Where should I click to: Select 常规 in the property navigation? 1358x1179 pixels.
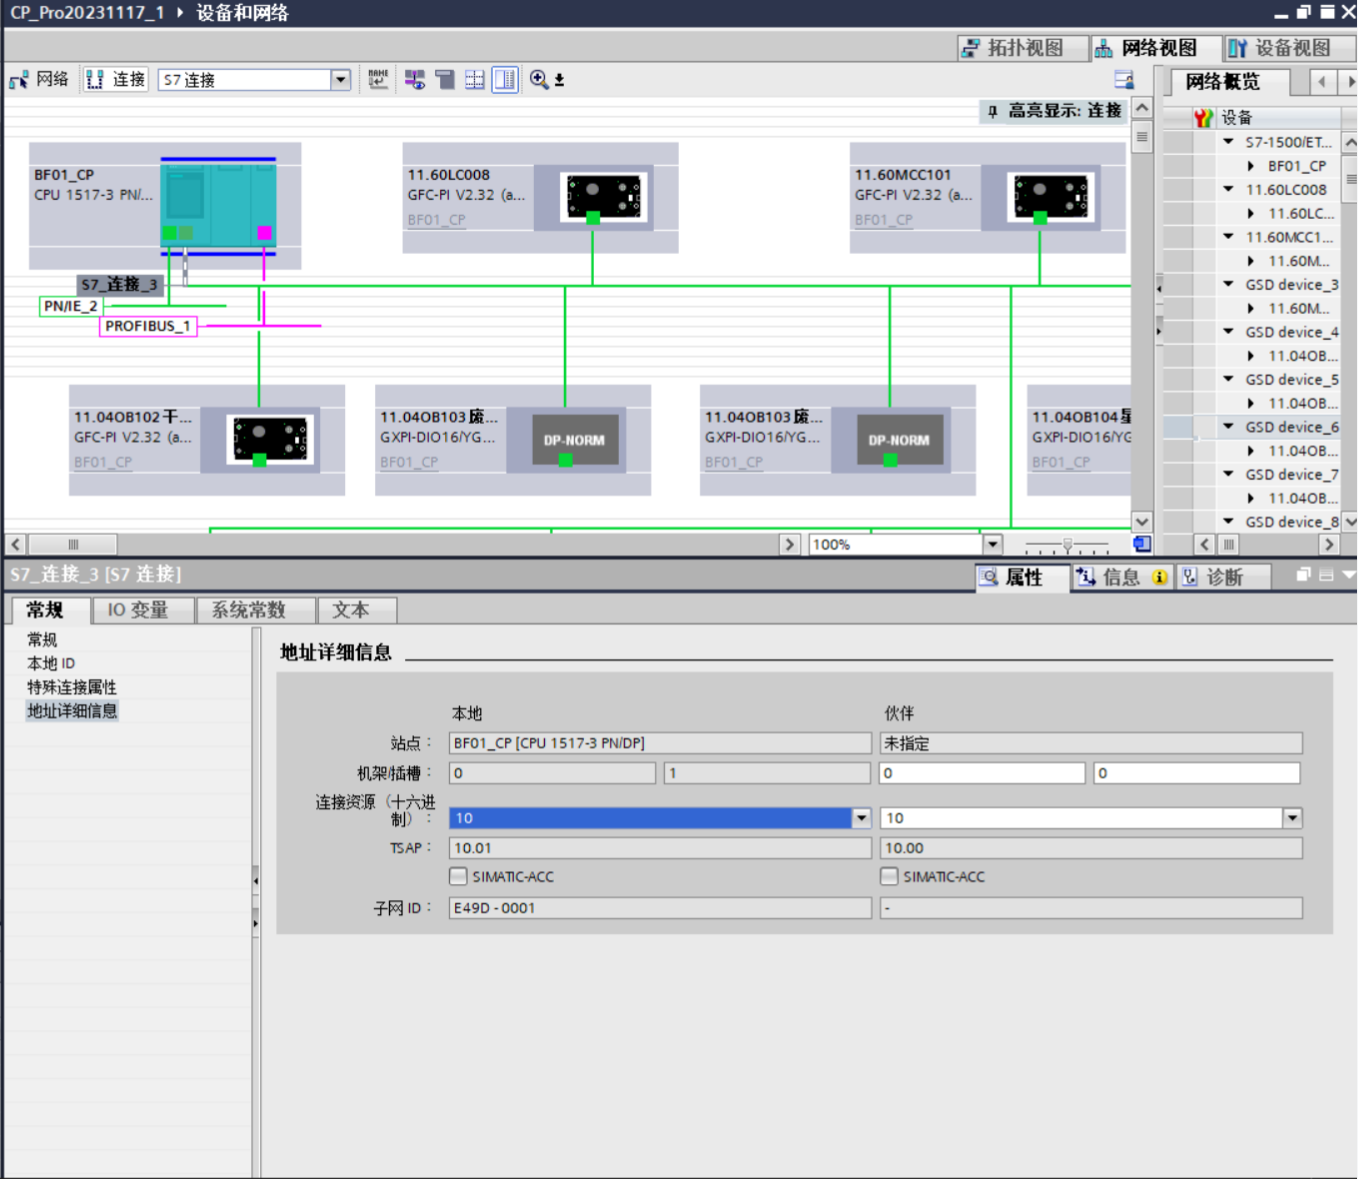pyautogui.click(x=42, y=640)
